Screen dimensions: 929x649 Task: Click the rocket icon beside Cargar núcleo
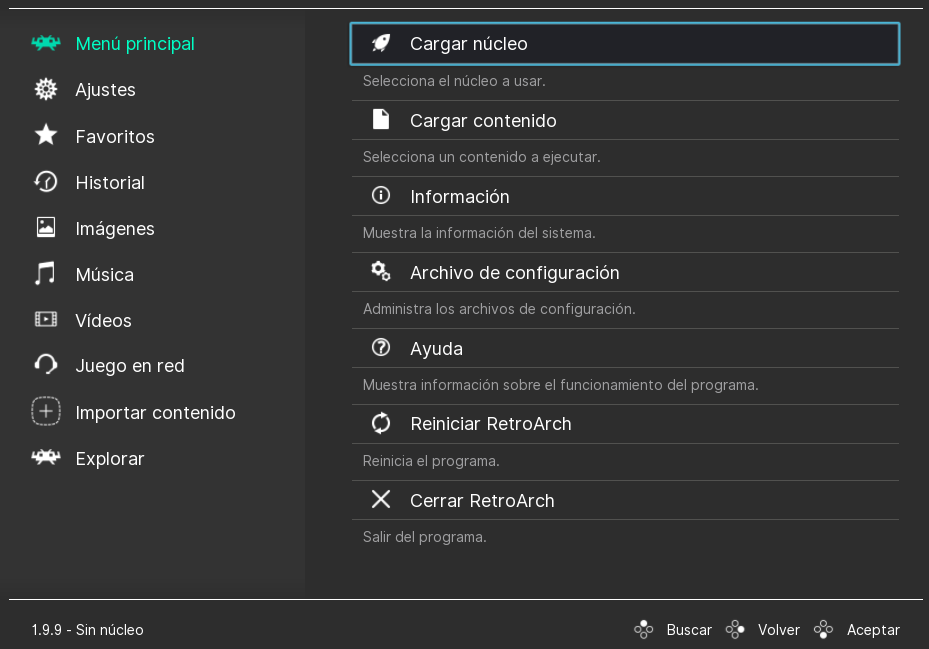pos(381,44)
